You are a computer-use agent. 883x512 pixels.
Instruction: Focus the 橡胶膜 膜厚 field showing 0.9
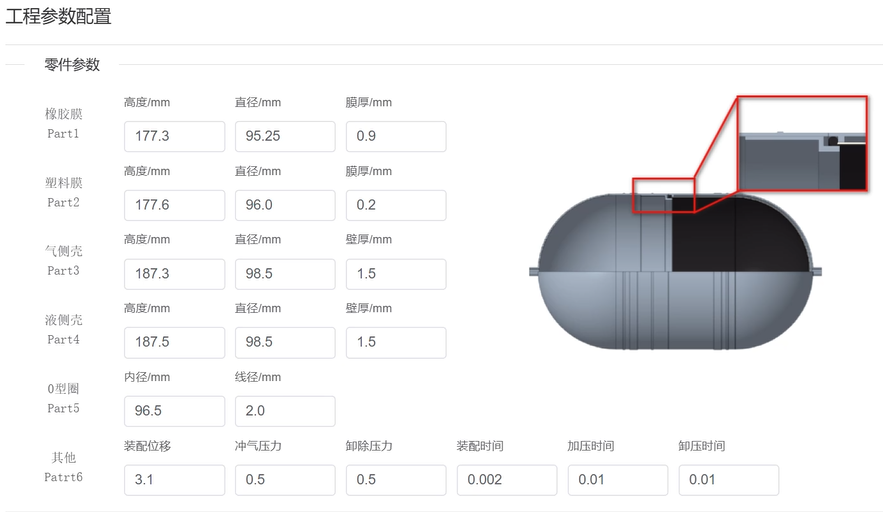pos(396,136)
